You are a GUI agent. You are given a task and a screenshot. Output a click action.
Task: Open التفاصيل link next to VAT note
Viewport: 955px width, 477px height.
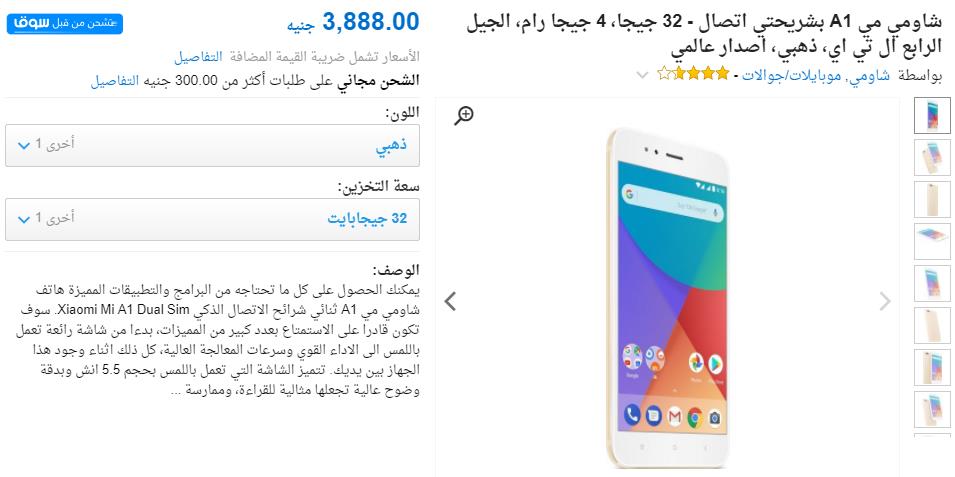pos(198,57)
